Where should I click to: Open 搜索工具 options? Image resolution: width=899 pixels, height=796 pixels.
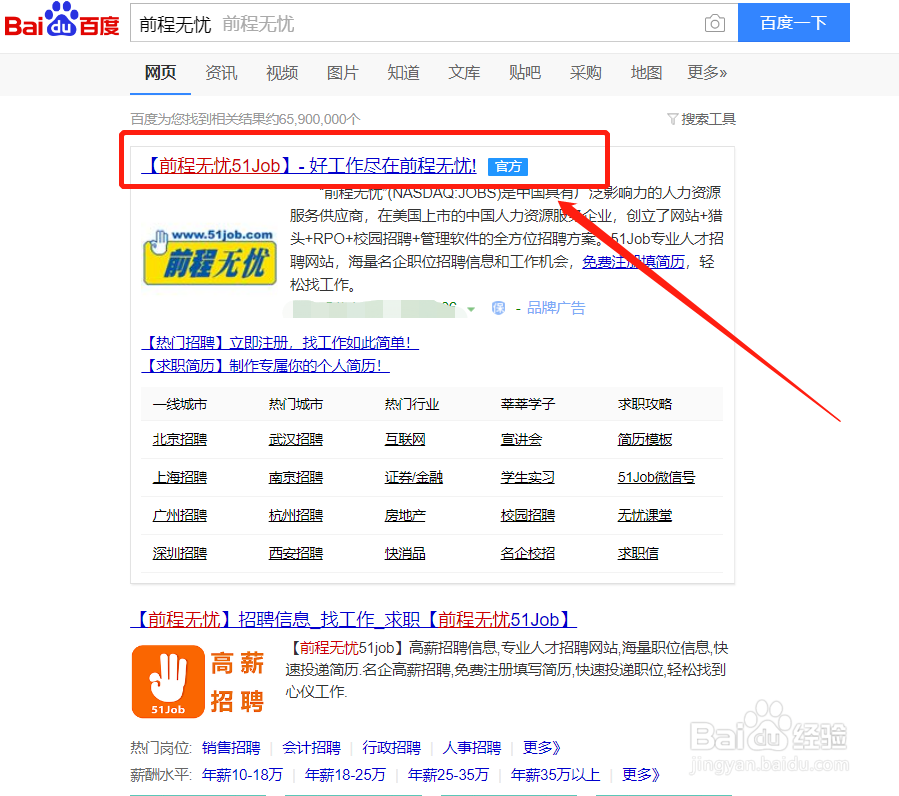pyautogui.click(x=708, y=119)
